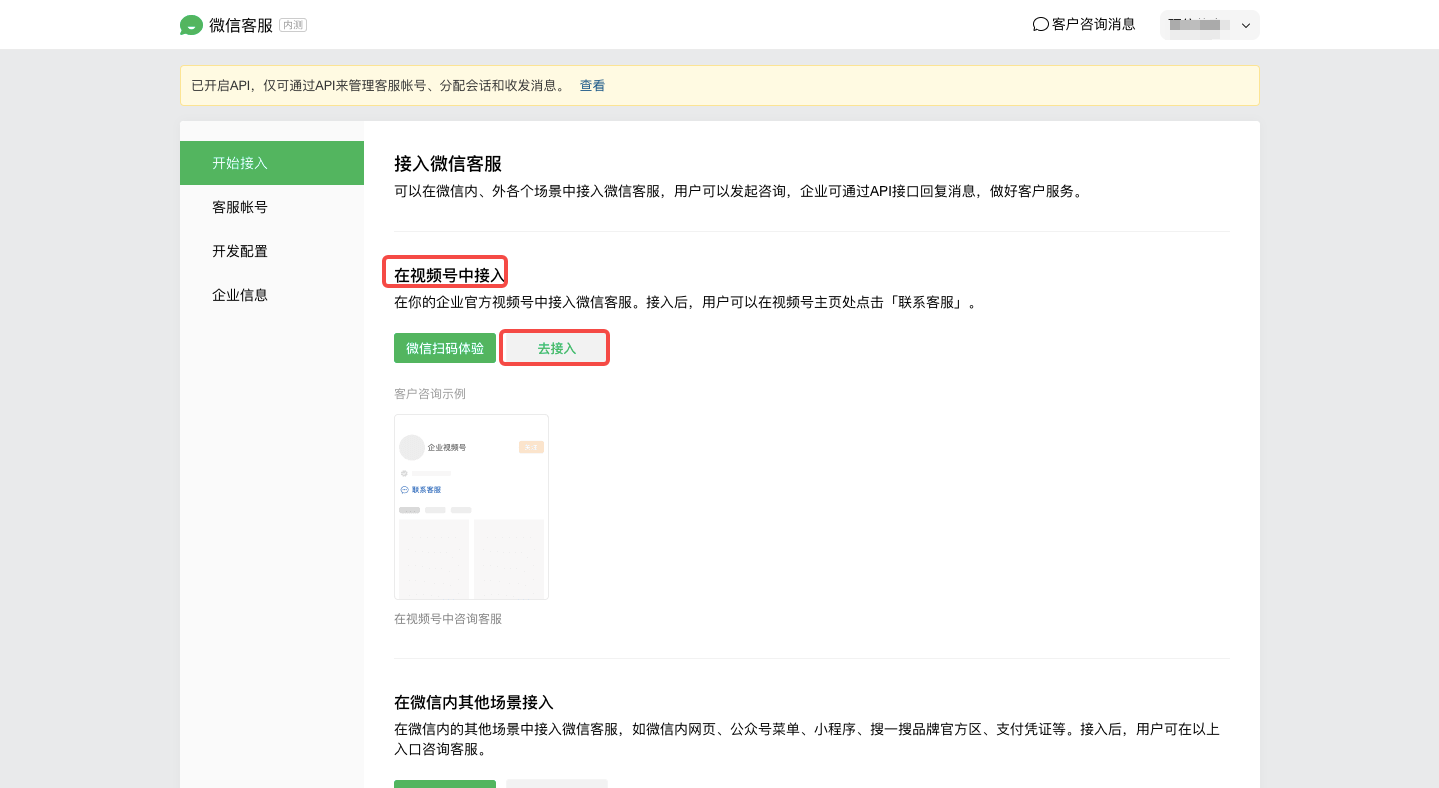Open the 客服帐号 sidebar item
This screenshot has width=1439, height=788.
272,207
